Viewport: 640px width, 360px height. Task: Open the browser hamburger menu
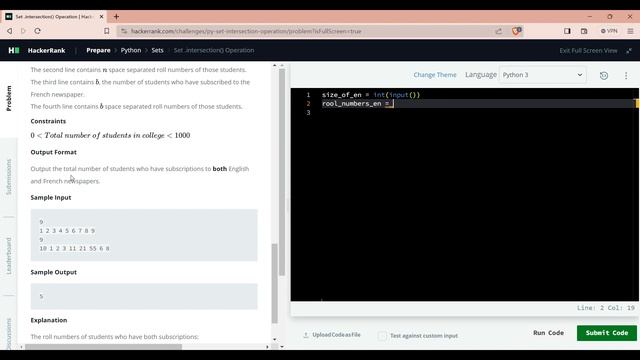tap(630, 31)
